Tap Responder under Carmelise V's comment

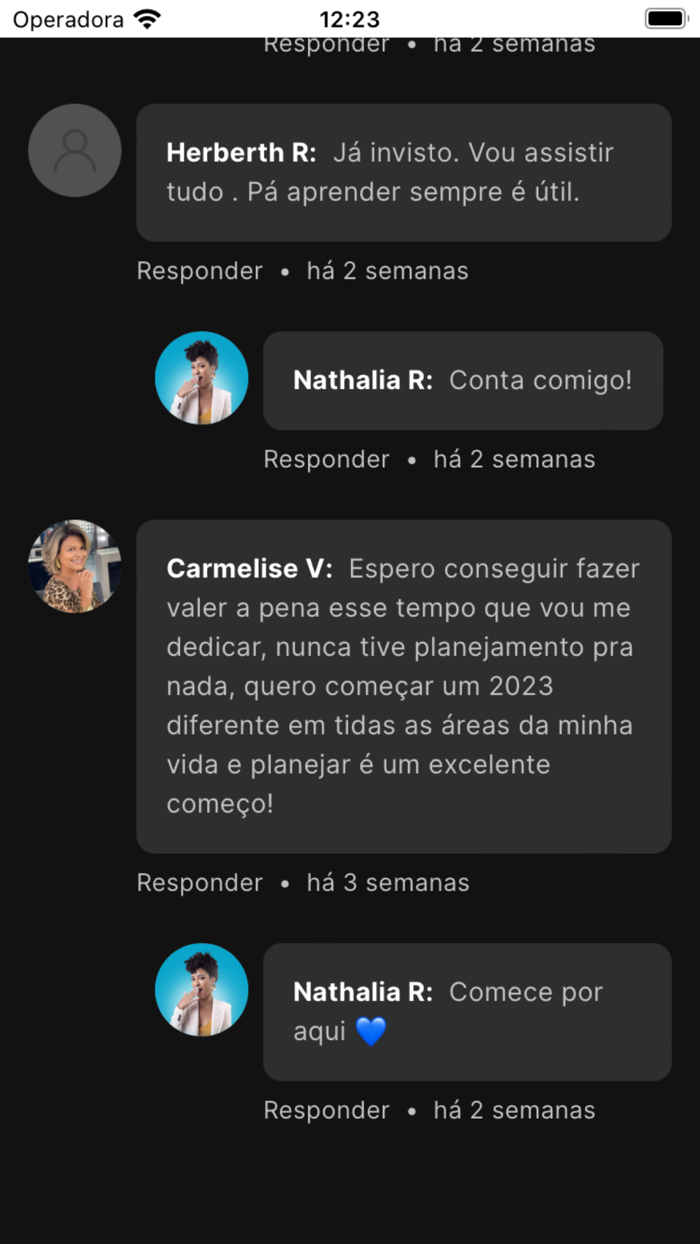pos(199,882)
